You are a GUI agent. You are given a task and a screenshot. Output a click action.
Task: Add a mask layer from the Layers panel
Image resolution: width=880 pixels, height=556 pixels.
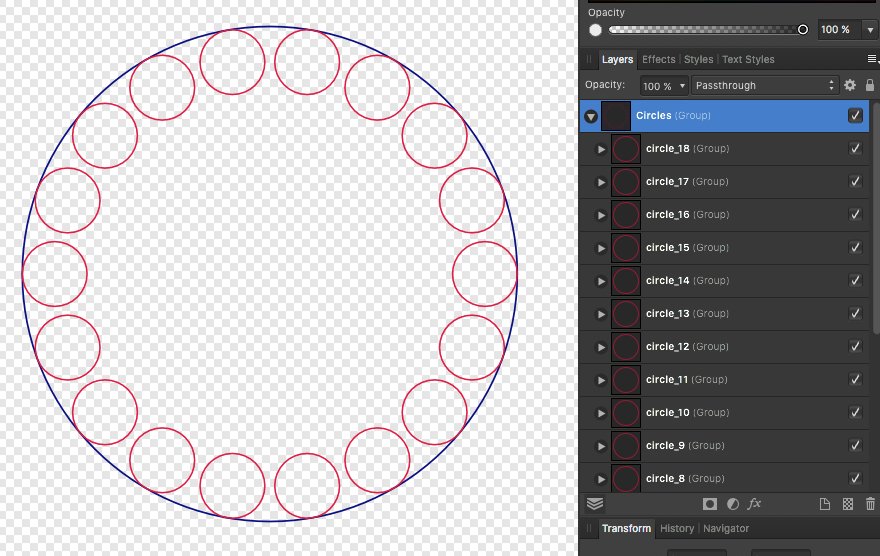tap(710, 504)
